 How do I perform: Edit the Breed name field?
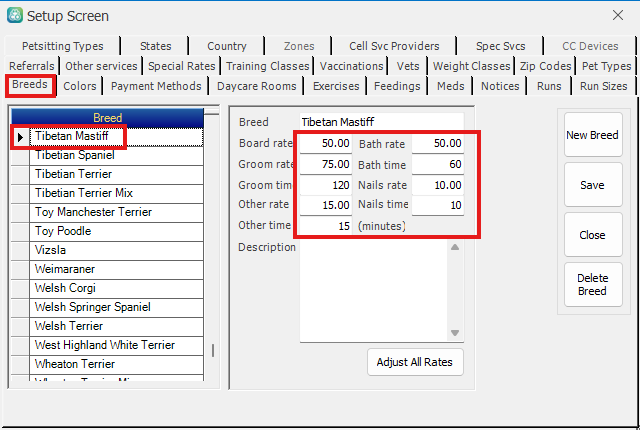380,122
